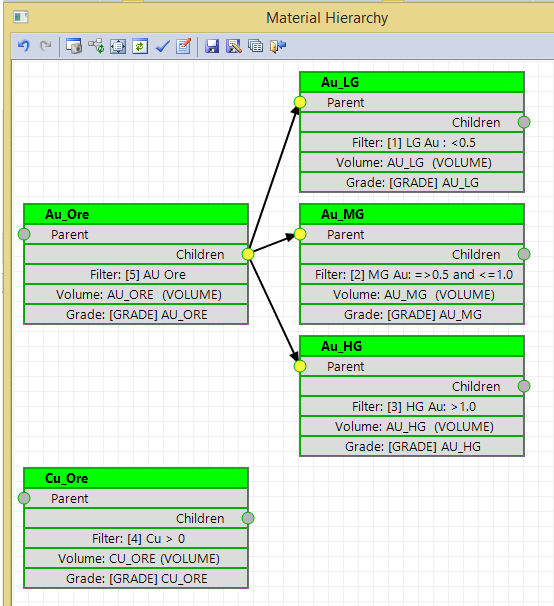This screenshot has width=554, height=606.
Task: Click the window snapshot camera icon
Action: coord(74,46)
